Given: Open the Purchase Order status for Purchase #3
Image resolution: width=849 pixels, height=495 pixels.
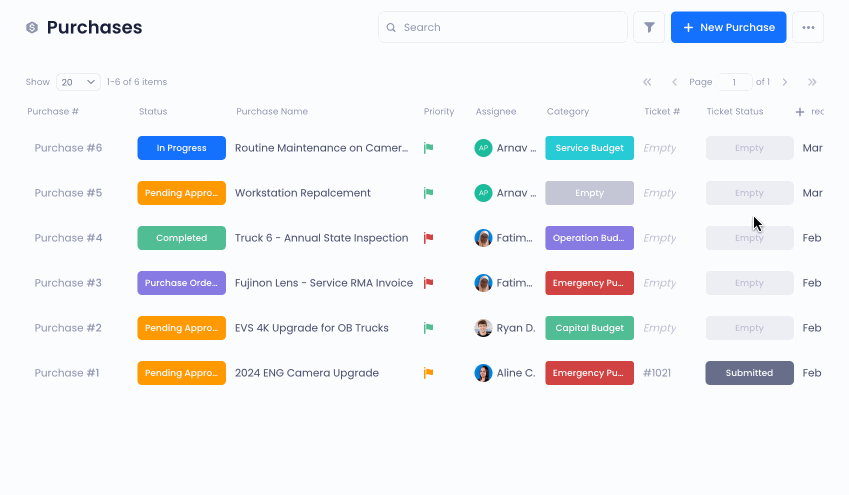Looking at the screenshot, I should click(181, 283).
